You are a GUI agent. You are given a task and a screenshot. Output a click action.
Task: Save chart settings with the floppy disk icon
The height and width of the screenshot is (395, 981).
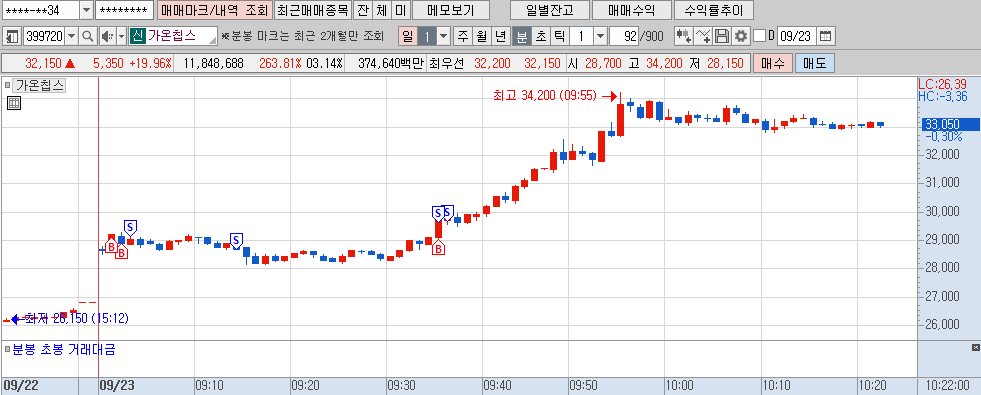722,36
